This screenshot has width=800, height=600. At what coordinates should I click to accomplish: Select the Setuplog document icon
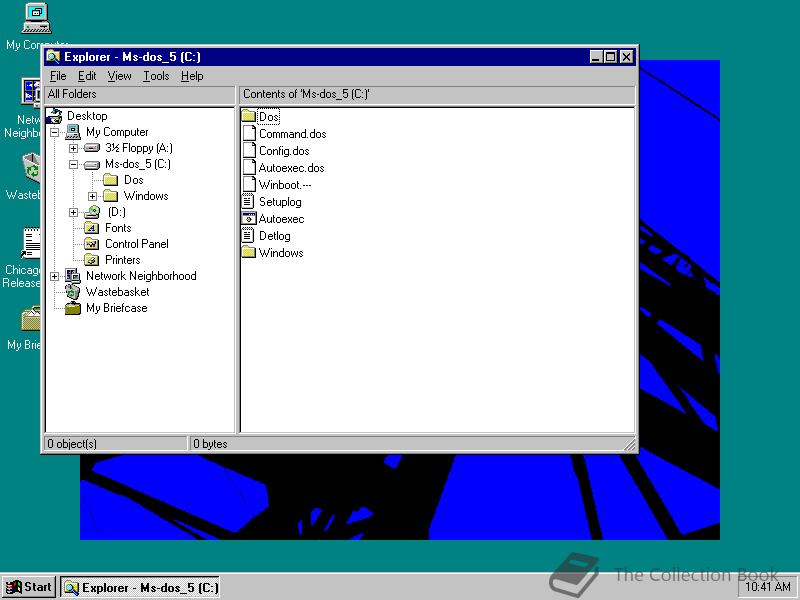[248, 201]
